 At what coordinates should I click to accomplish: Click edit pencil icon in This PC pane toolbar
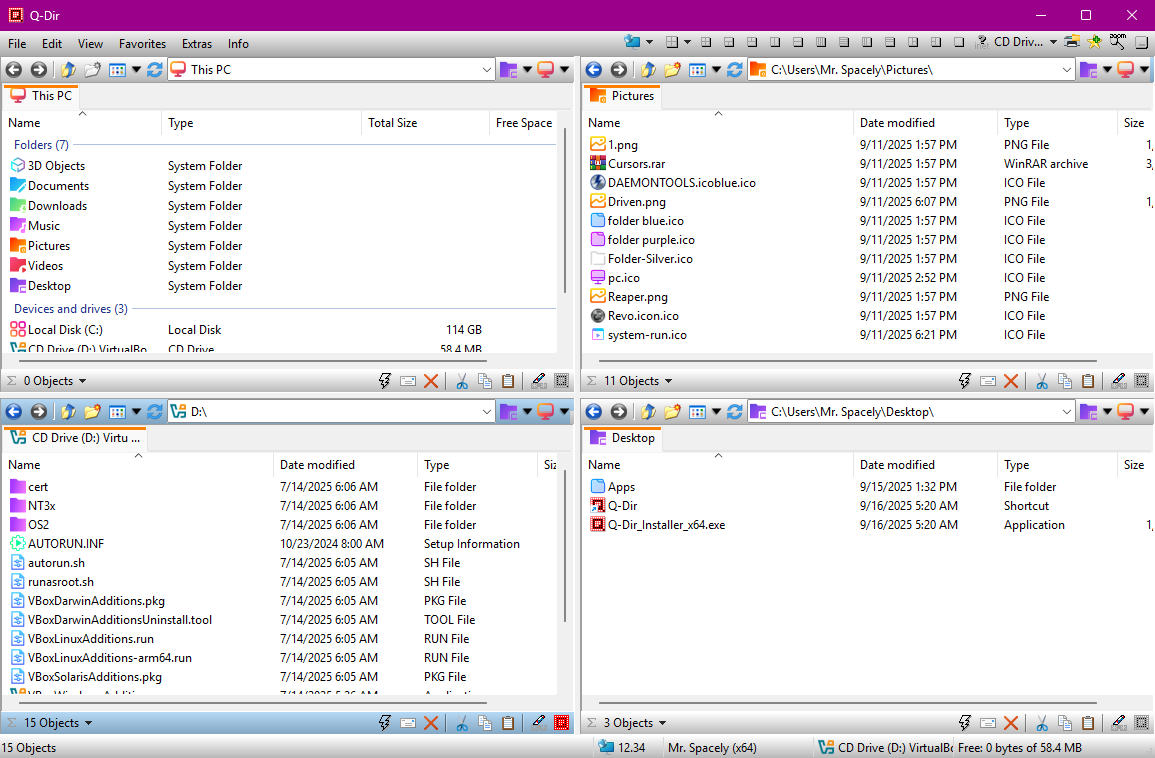tap(538, 381)
